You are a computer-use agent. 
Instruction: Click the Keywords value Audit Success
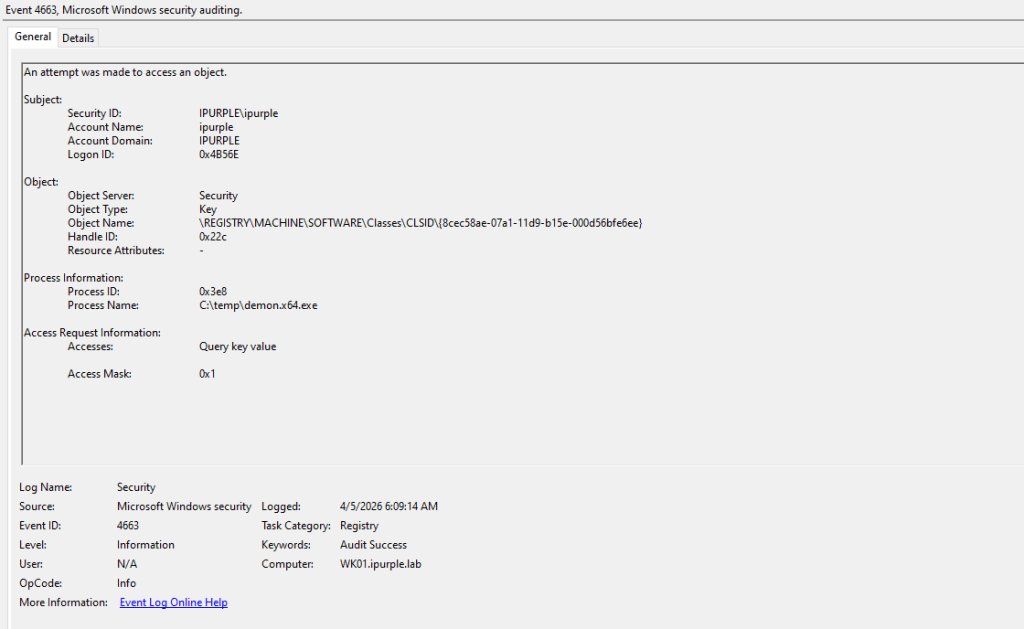pos(373,545)
